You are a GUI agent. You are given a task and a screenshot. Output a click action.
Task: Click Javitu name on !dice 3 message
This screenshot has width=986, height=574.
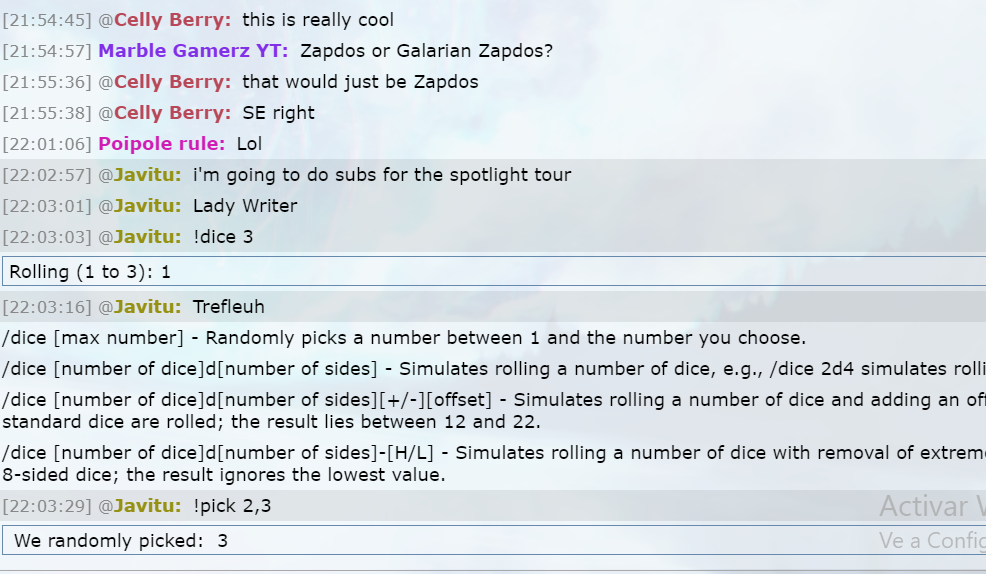click(x=147, y=236)
